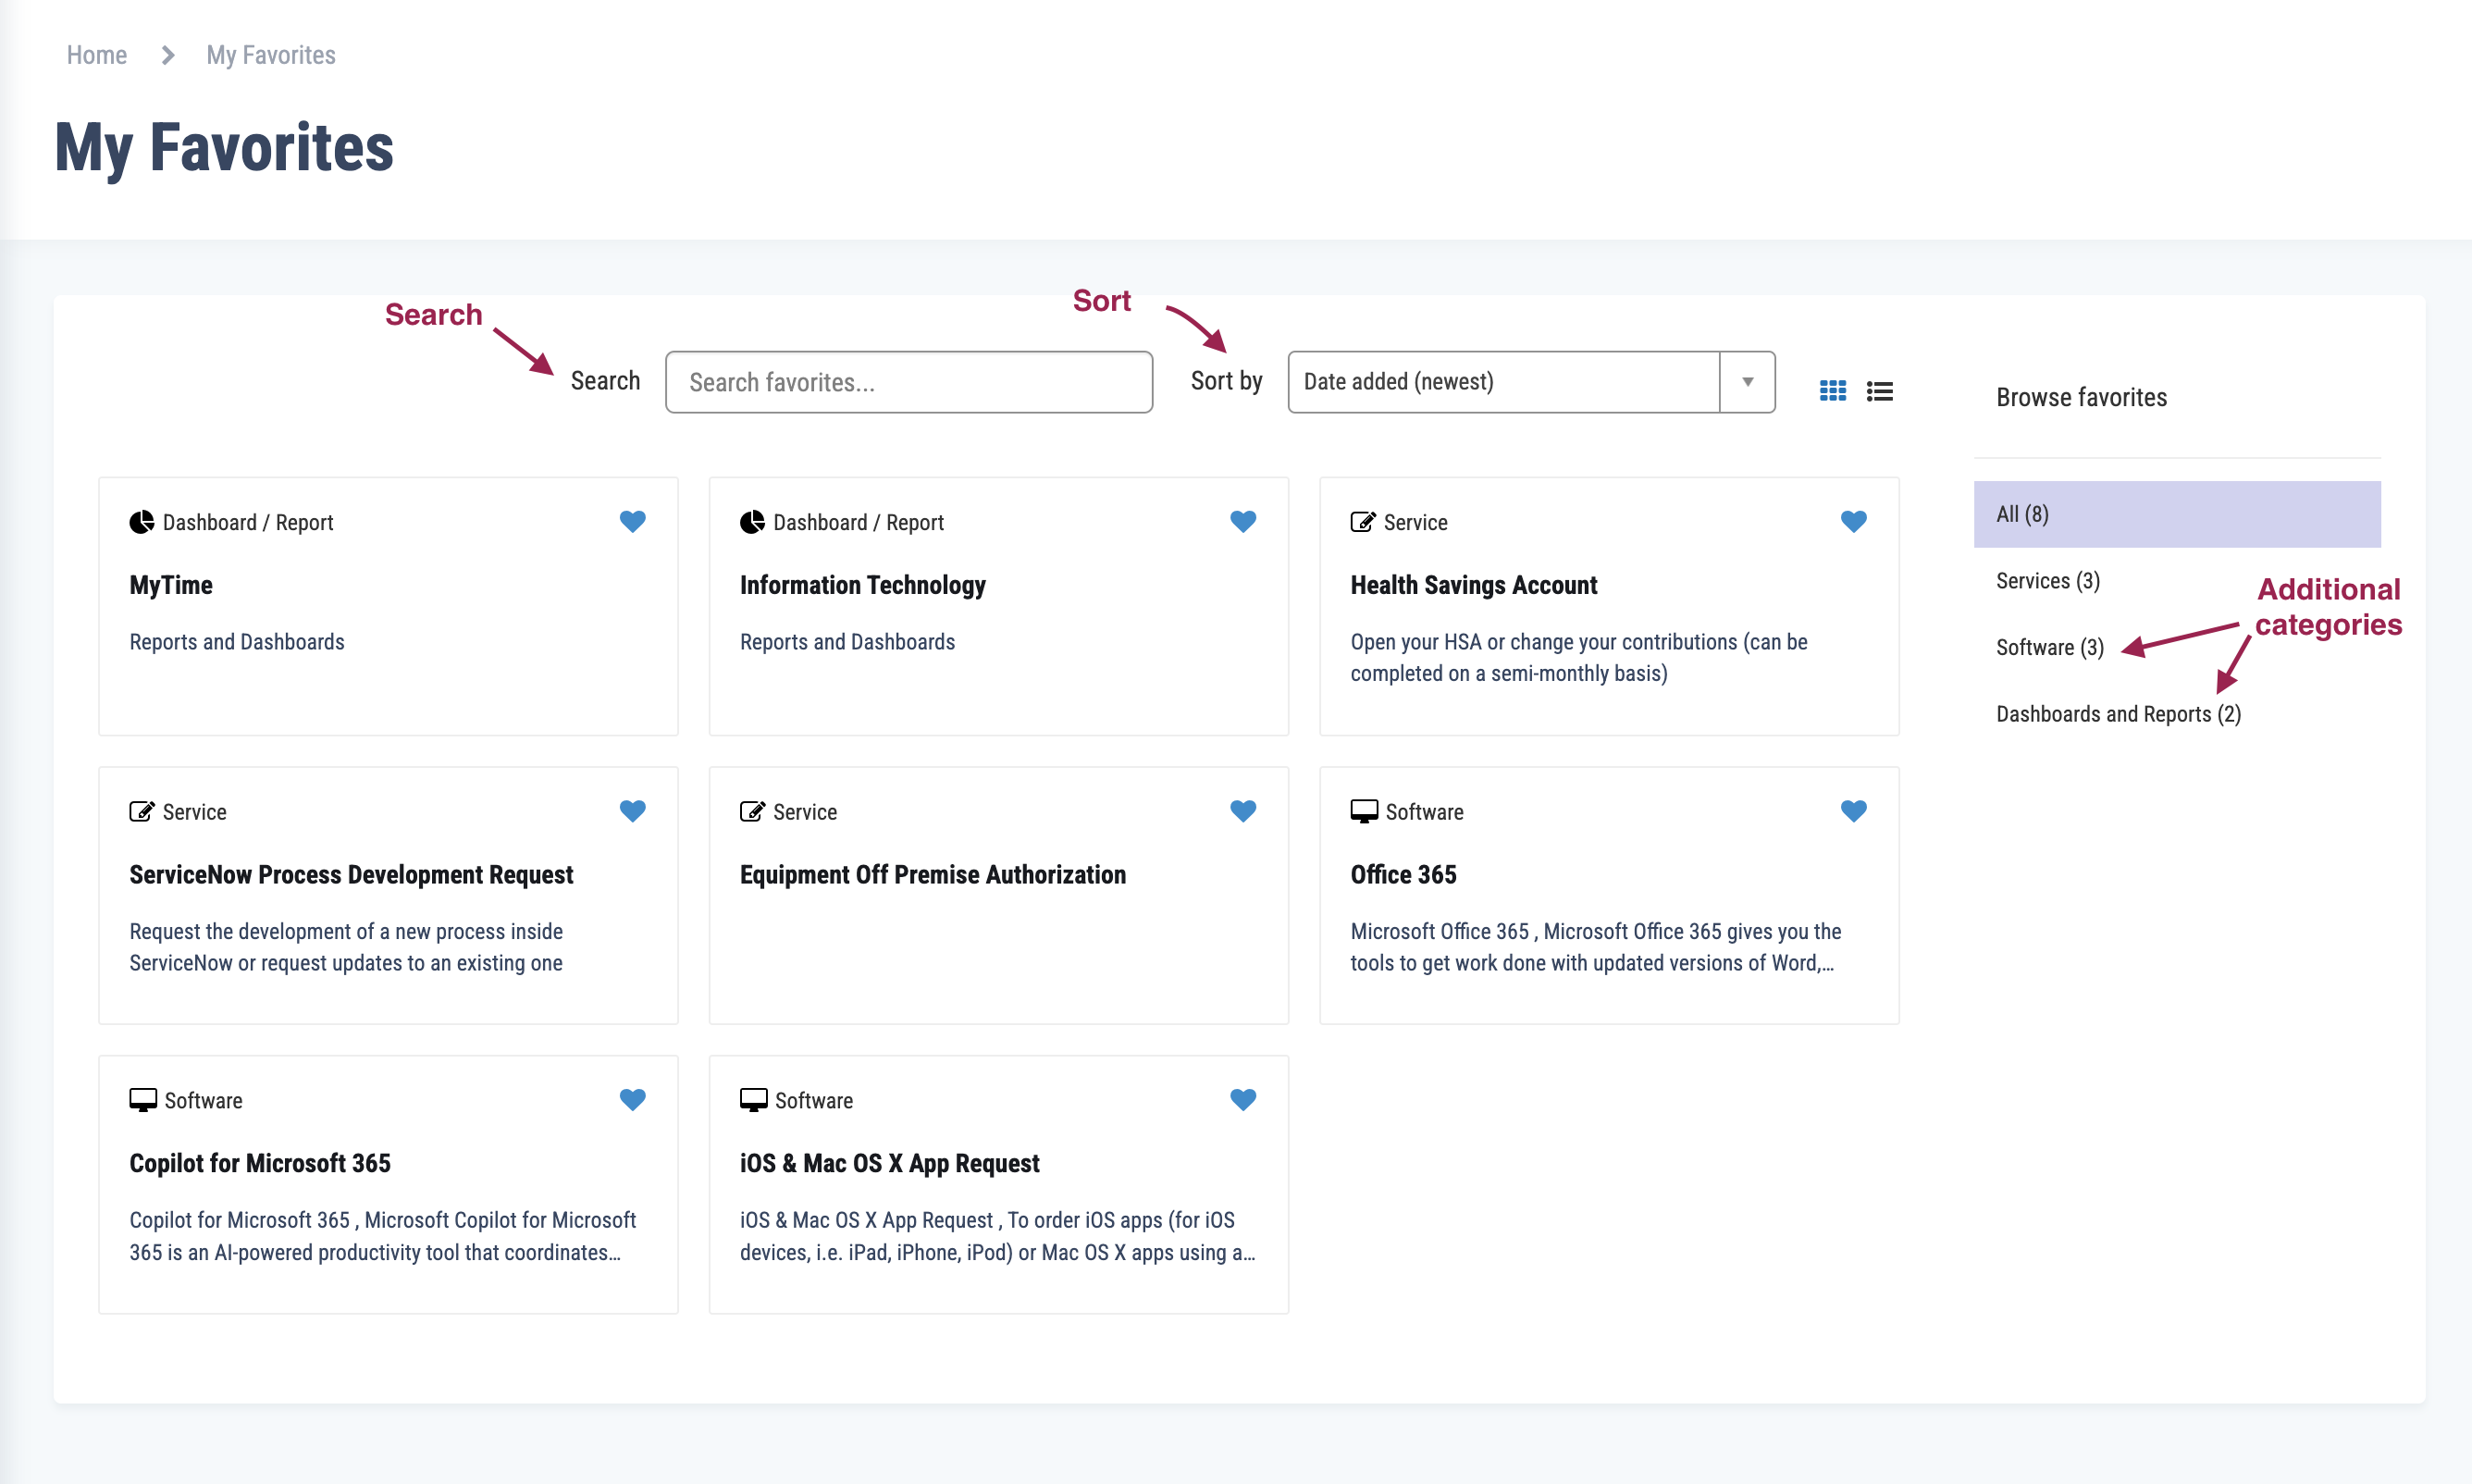Open the Office 365 card title
Screen dimensions: 2472x1484
click(1402, 874)
